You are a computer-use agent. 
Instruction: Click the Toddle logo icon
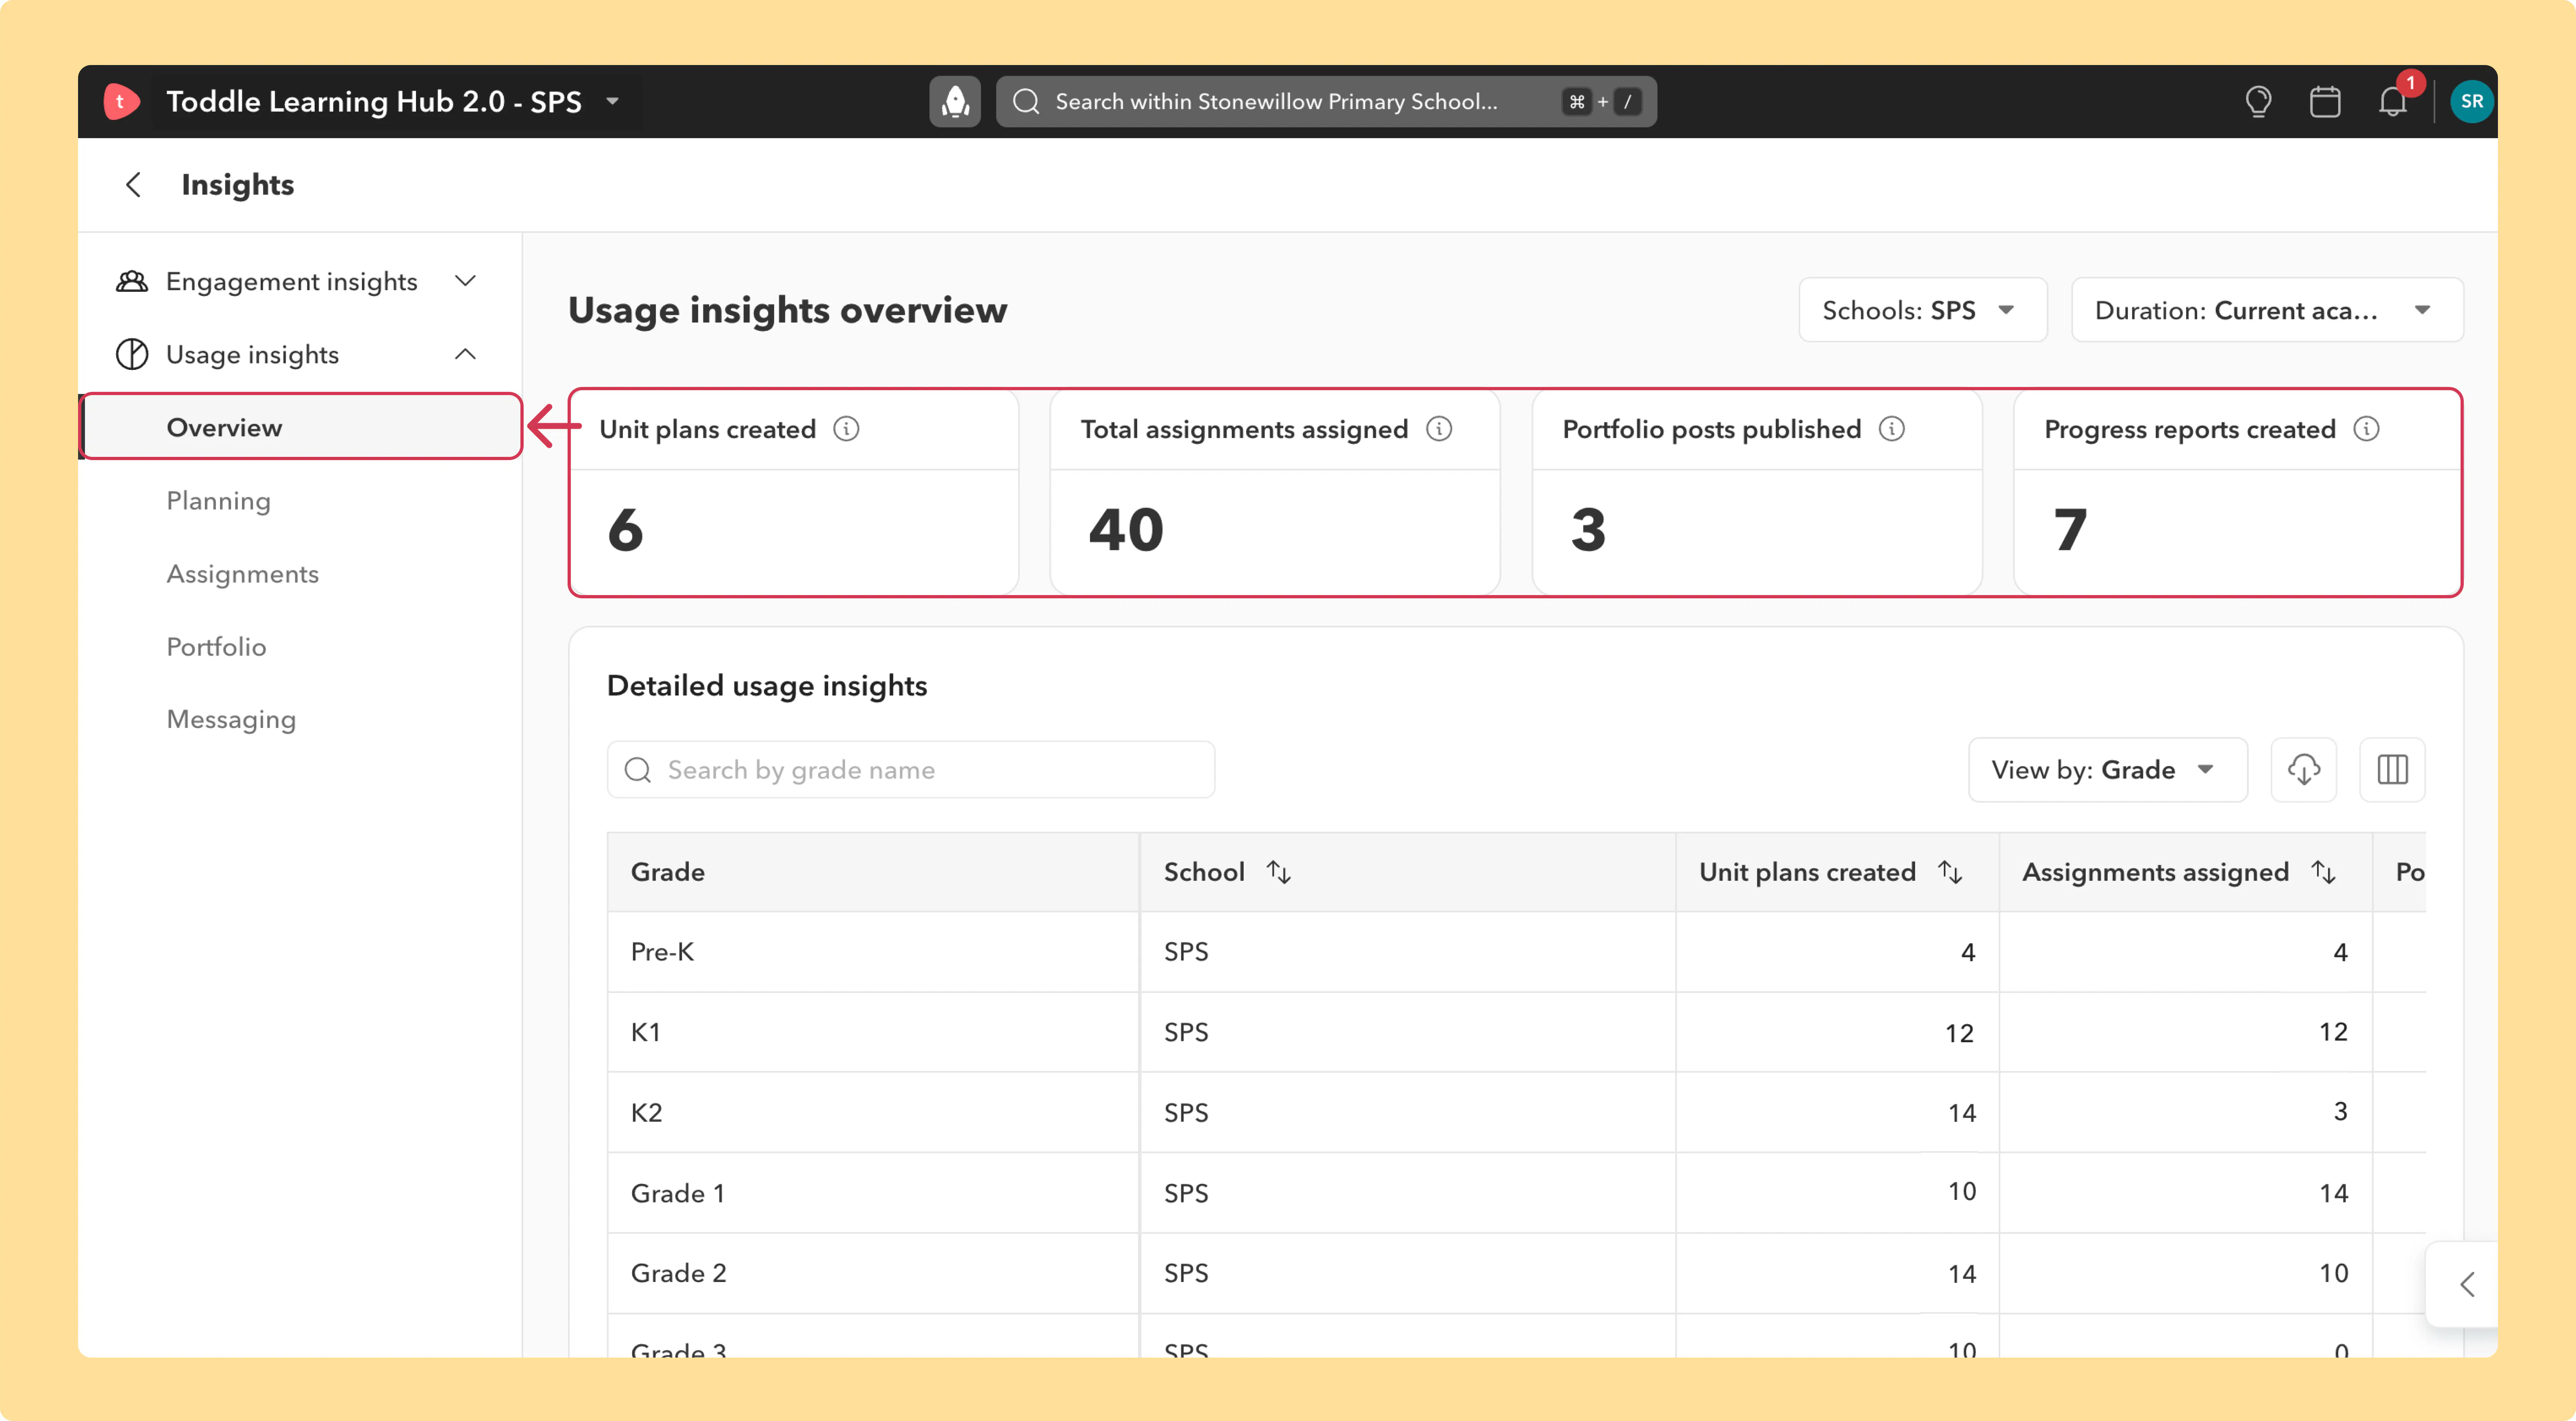point(121,101)
